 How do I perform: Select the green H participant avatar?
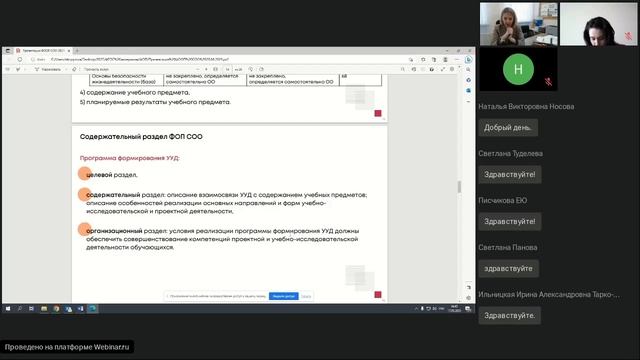click(x=518, y=69)
